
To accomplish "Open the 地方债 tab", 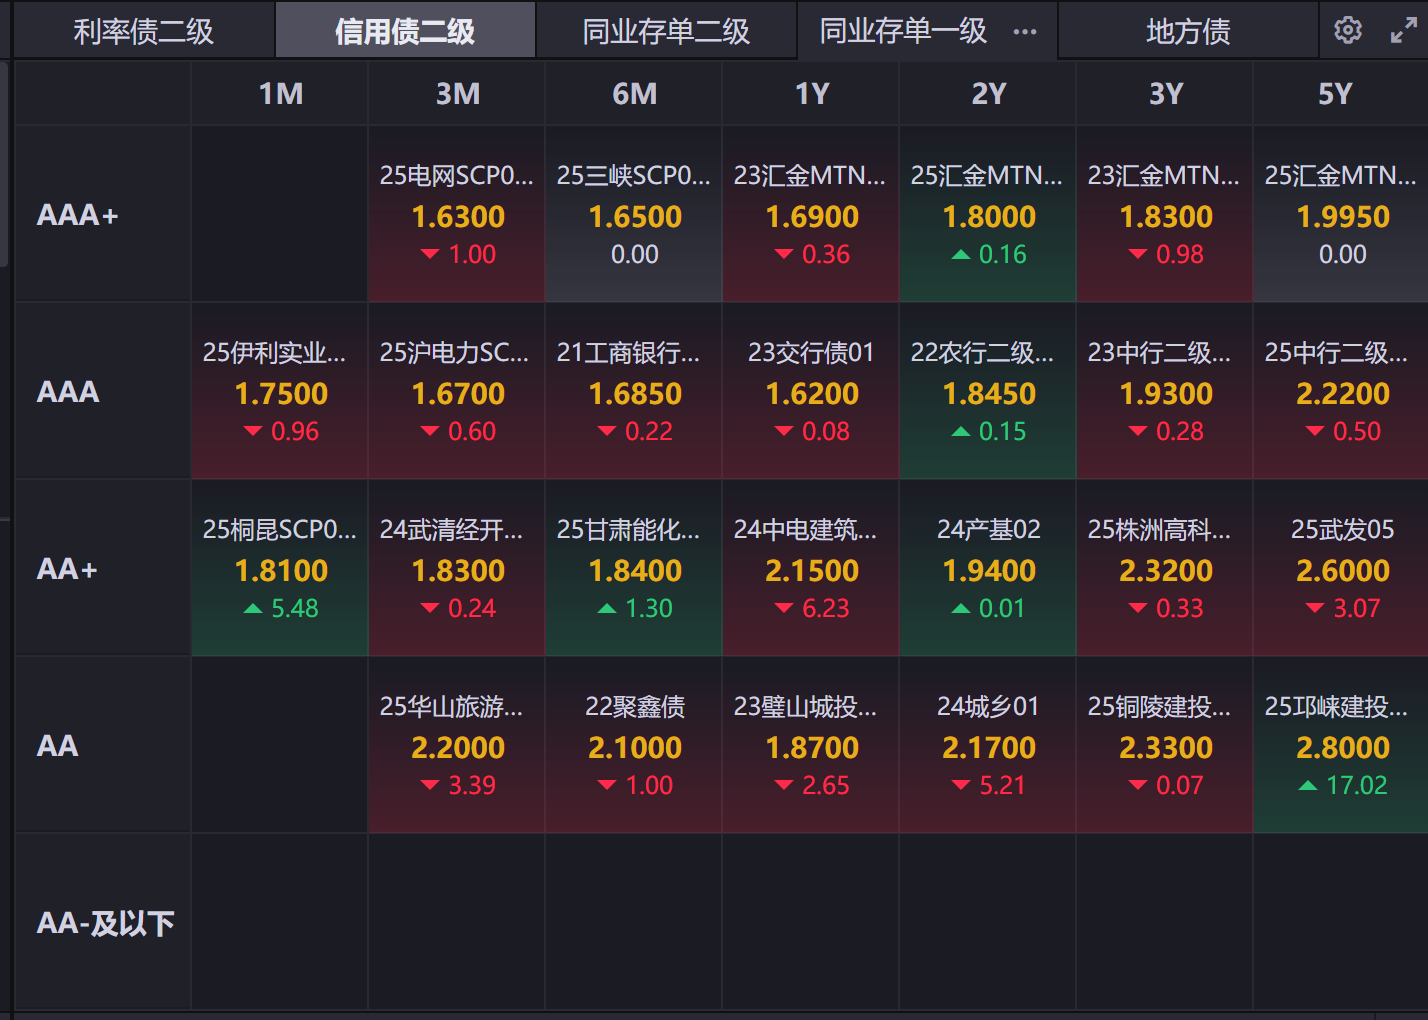I will [1188, 32].
